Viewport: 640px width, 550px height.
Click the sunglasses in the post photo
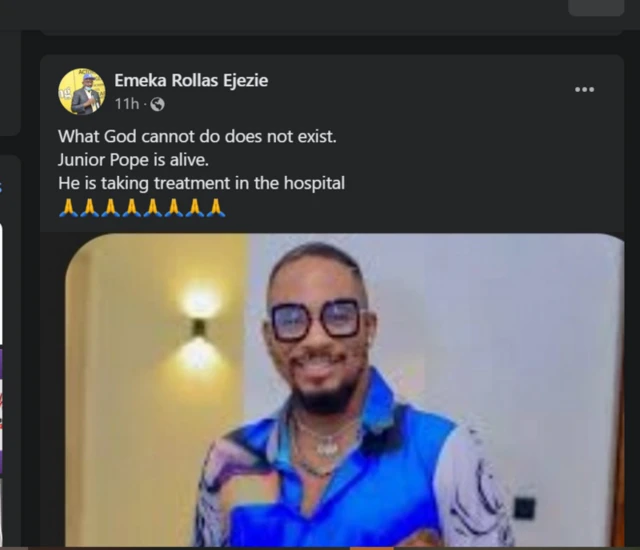(x=314, y=320)
